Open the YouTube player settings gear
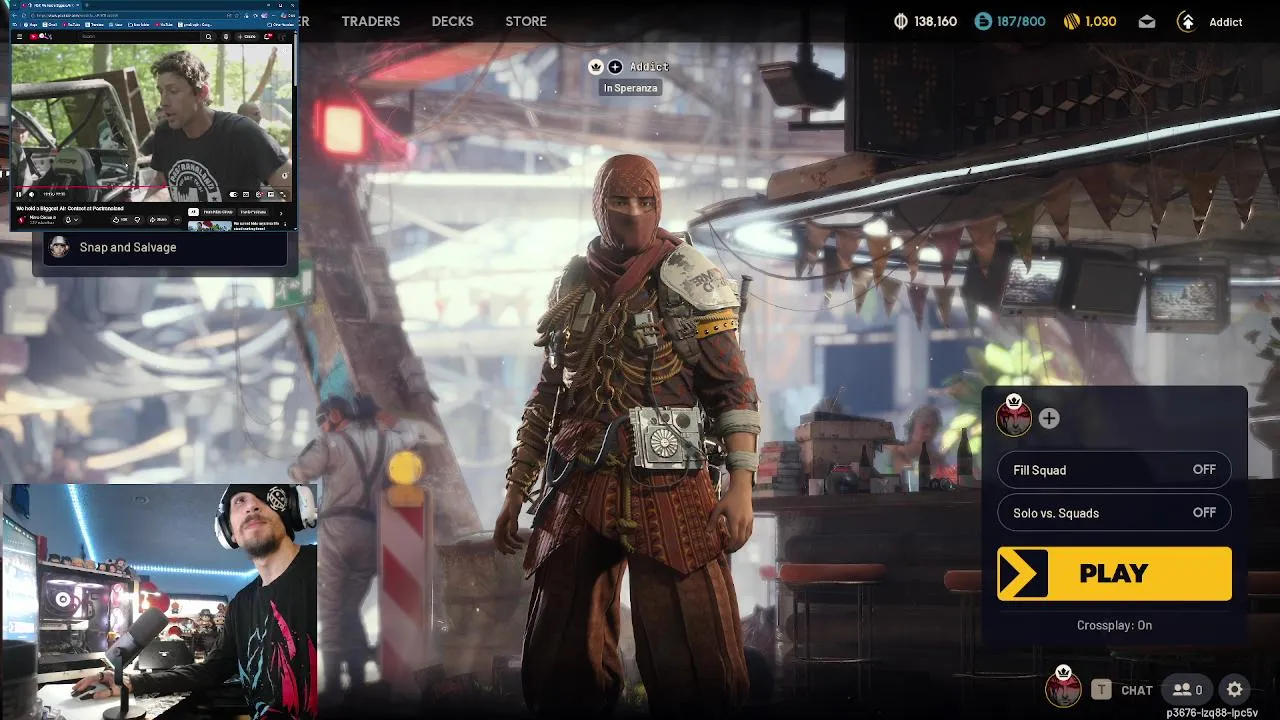Viewport: 1280px width, 720px height. click(x=259, y=194)
